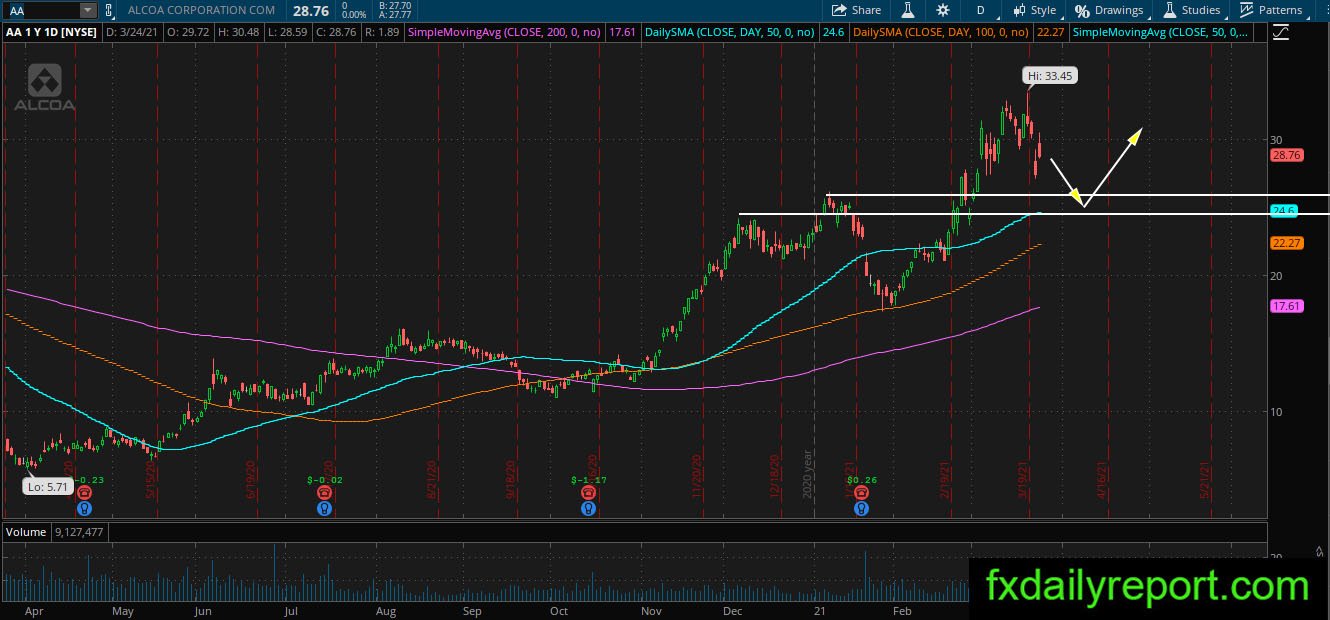Click the Volume panel label
This screenshot has height=620, width=1330.
point(26,532)
